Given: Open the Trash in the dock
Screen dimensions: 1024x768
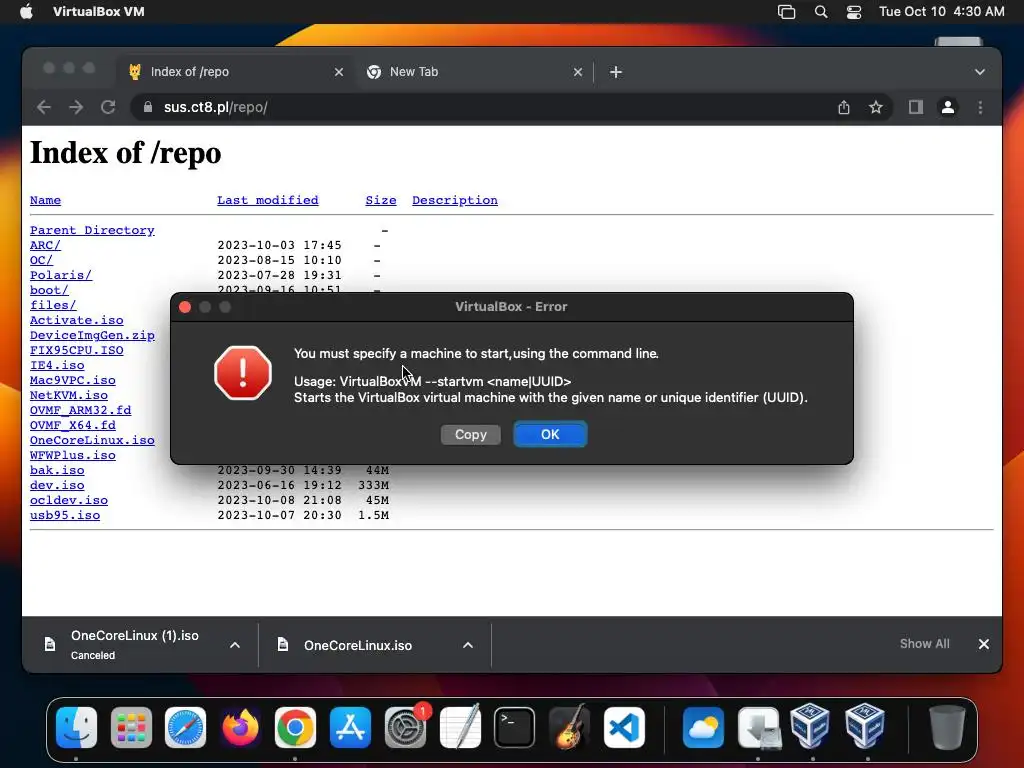Looking at the screenshot, I should point(946,727).
